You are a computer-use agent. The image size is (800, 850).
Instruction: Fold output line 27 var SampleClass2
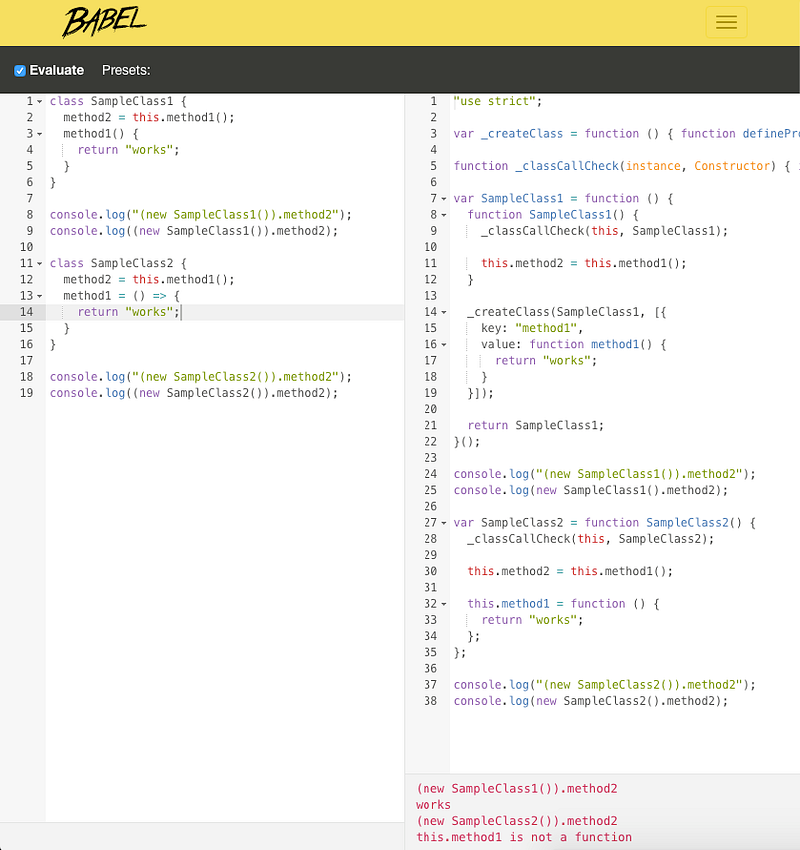point(444,523)
